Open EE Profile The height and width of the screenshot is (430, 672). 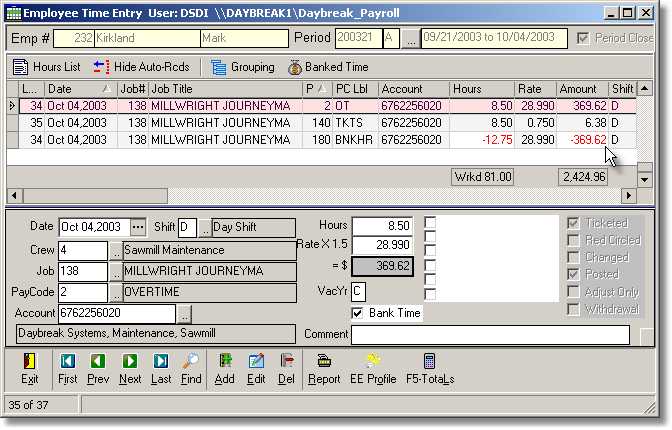tap(373, 369)
